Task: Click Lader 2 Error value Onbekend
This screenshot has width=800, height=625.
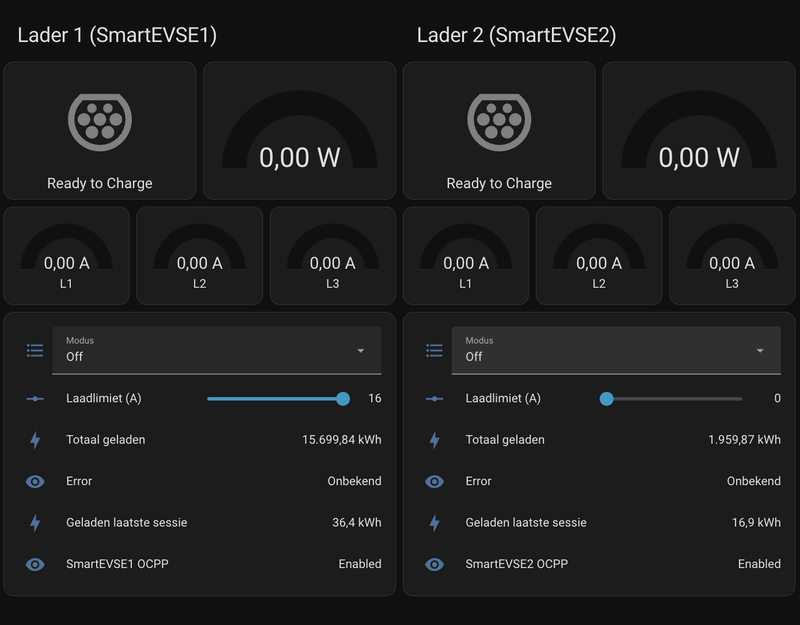Action: point(754,481)
